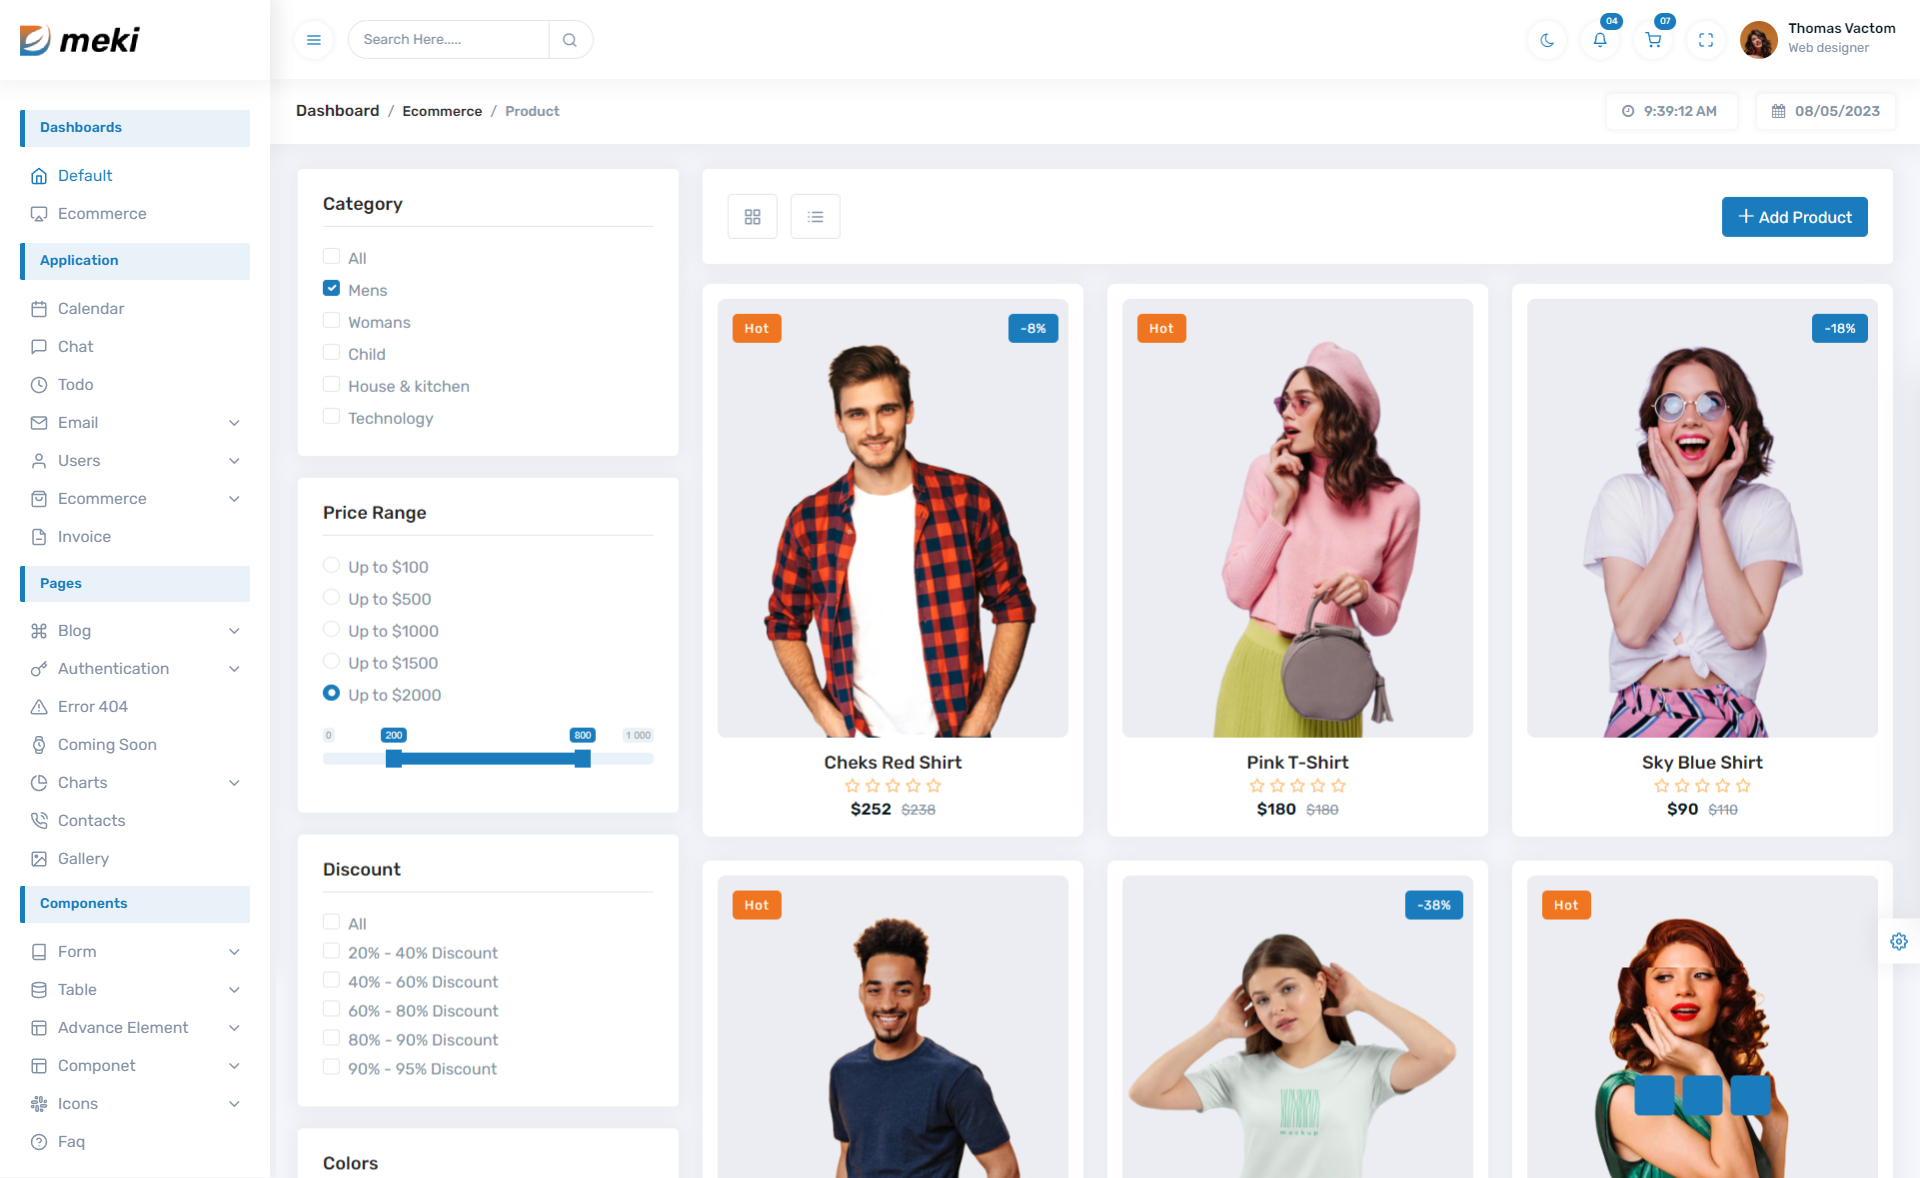Screen dimensions: 1920x1178
Task: Go to Ecommerce breadcrumb link
Action: [x=442, y=111]
